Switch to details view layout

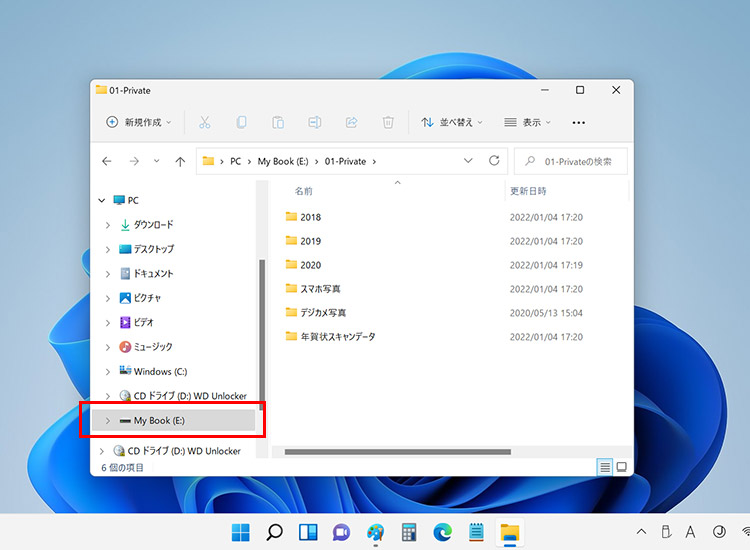pos(604,467)
